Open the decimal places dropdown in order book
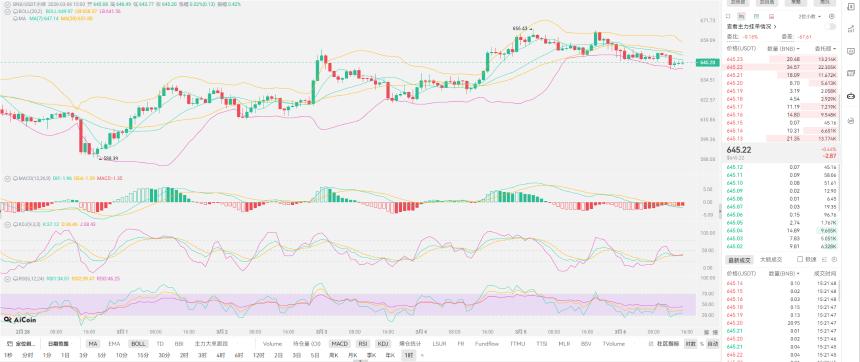This screenshot has width=860, height=362. [x=810, y=16]
